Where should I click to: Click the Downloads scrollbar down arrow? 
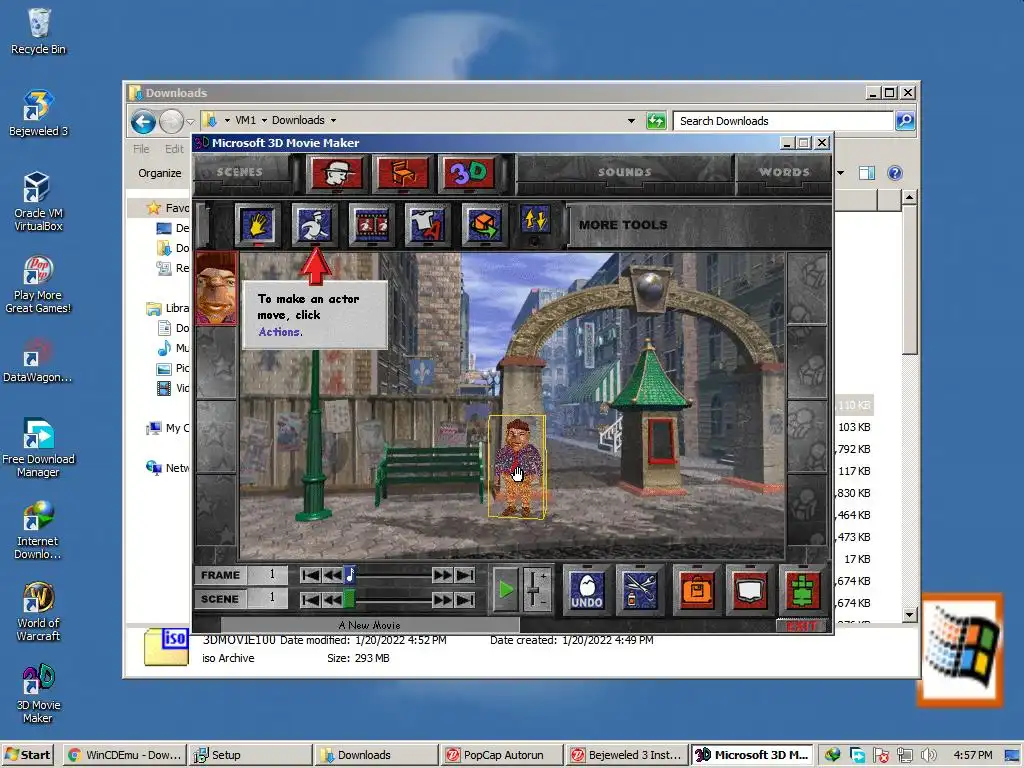click(909, 615)
